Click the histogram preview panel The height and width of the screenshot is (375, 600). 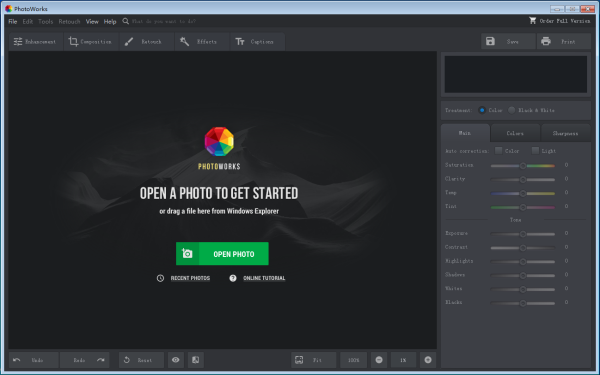coord(515,74)
